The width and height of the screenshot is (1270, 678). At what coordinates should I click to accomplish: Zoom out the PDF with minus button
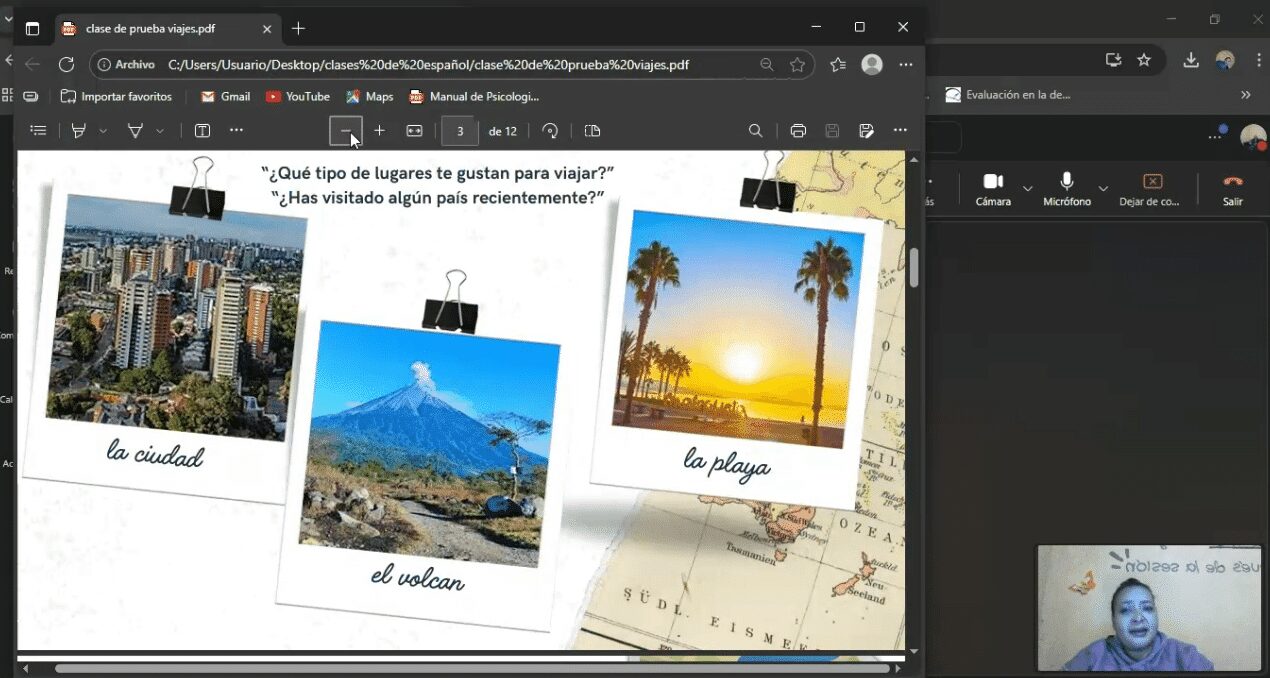tap(346, 131)
